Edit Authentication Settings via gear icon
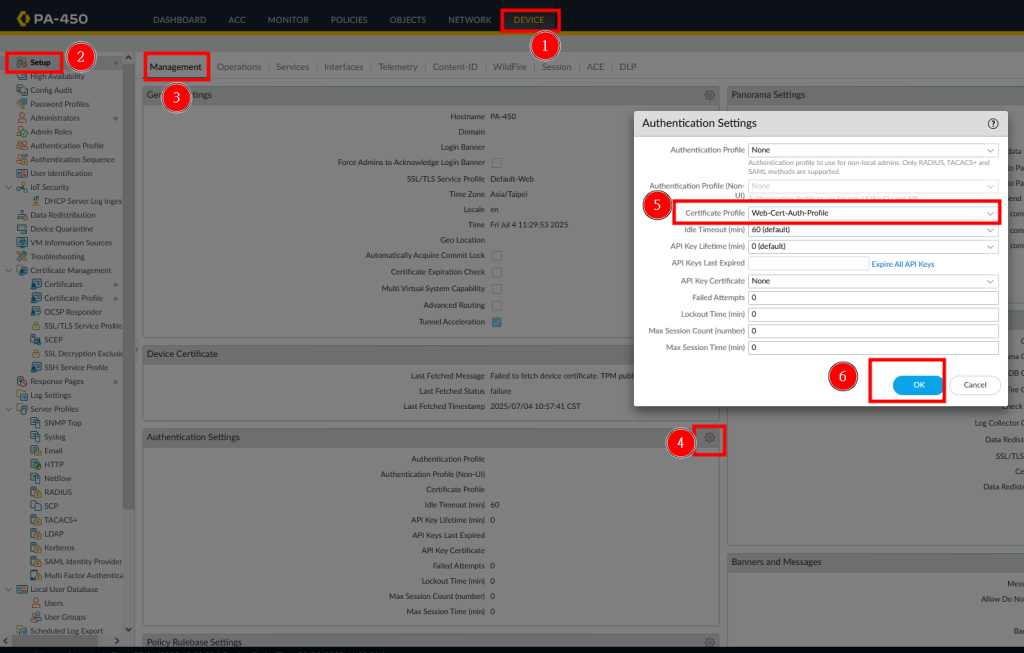This screenshot has height=653, width=1024. (x=709, y=438)
